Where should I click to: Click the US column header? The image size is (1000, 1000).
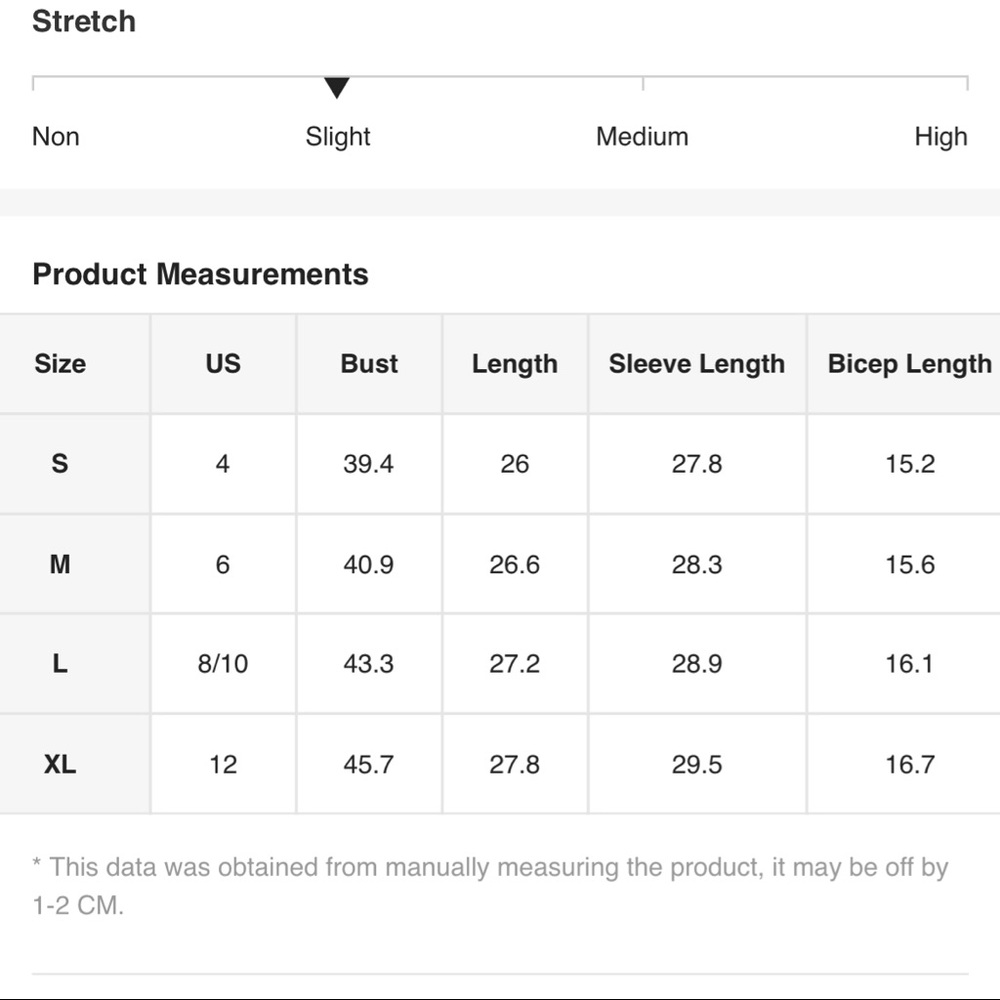pyautogui.click(x=223, y=364)
